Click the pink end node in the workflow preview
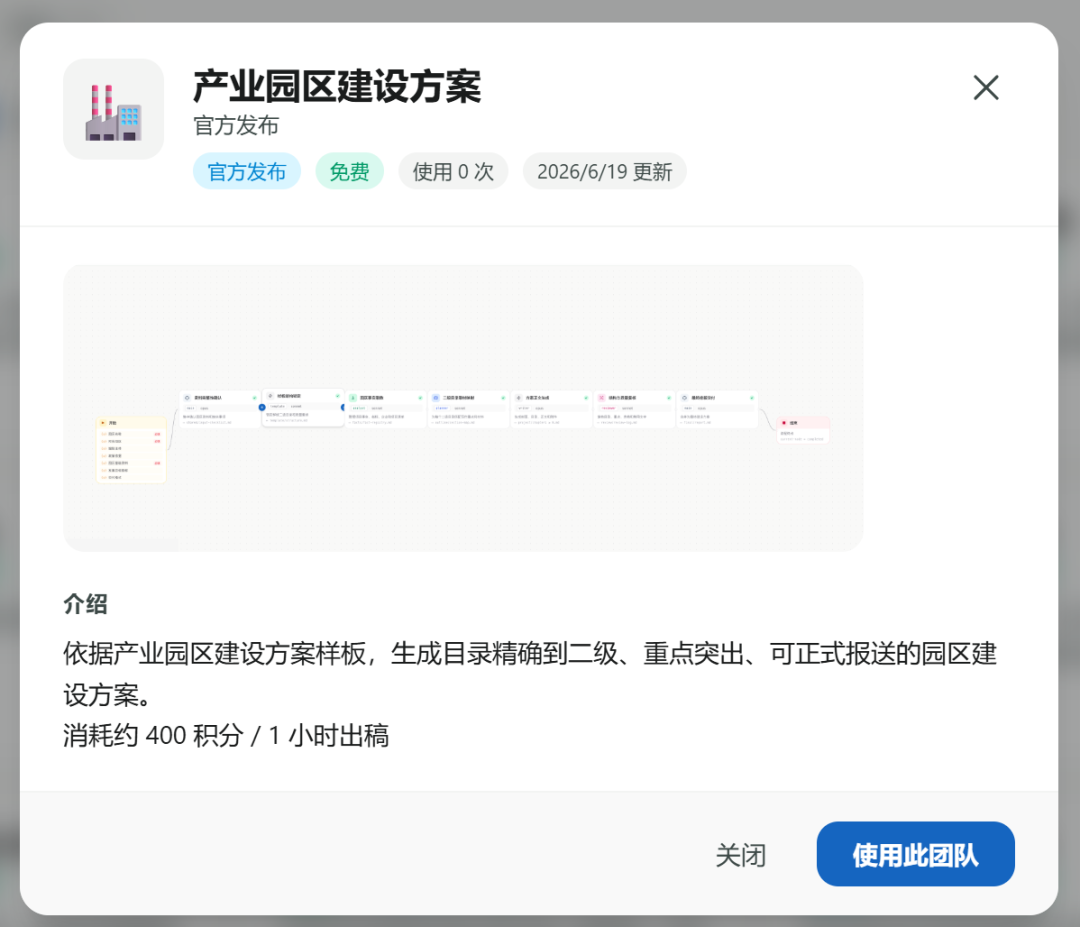 (x=802, y=430)
